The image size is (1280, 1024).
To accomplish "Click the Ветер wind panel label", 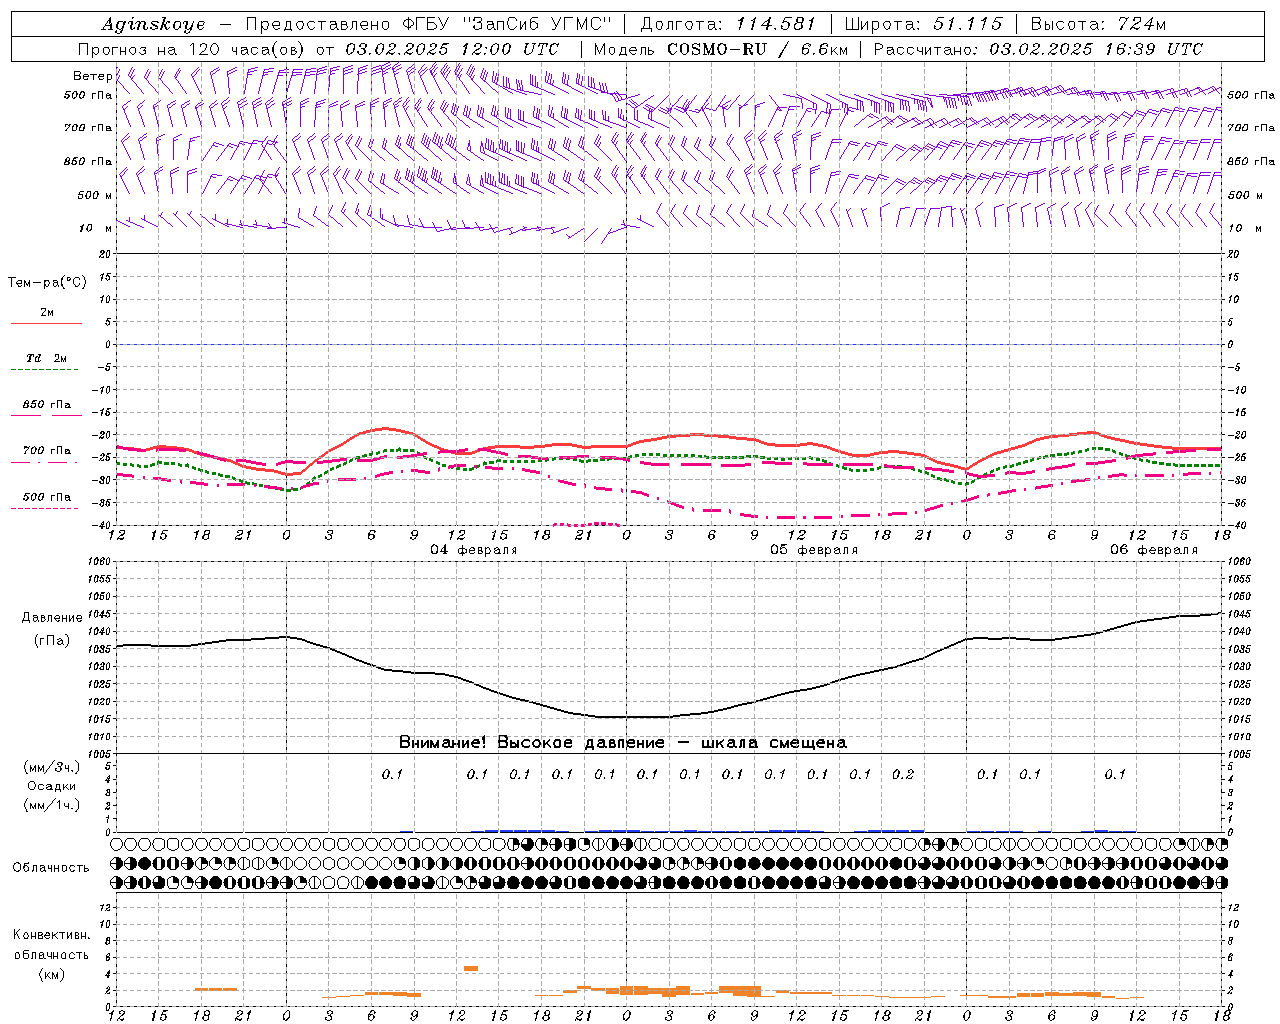I will coord(92,76).
